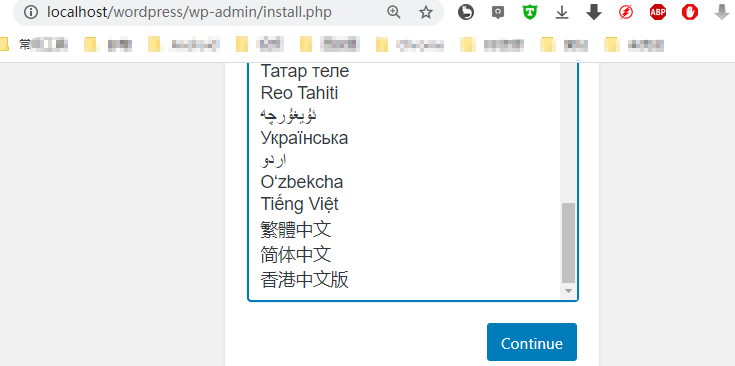This screenshot has width=735, height=366.
Task: Click the green T shield extension icon
Action: 530,13
